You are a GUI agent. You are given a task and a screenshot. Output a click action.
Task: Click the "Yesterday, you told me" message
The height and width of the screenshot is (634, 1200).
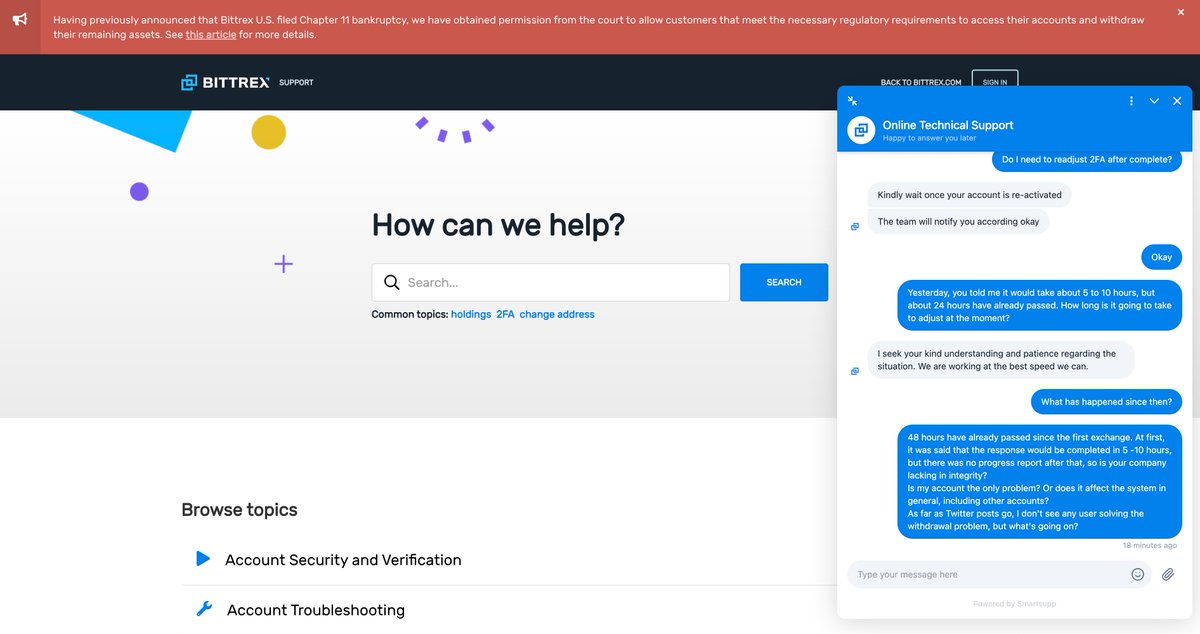point(1040,305)
